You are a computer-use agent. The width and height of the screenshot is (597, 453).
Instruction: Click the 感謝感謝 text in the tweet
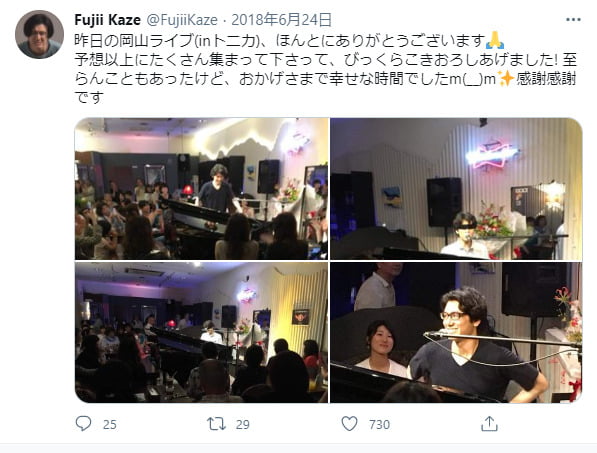(546, 79)
